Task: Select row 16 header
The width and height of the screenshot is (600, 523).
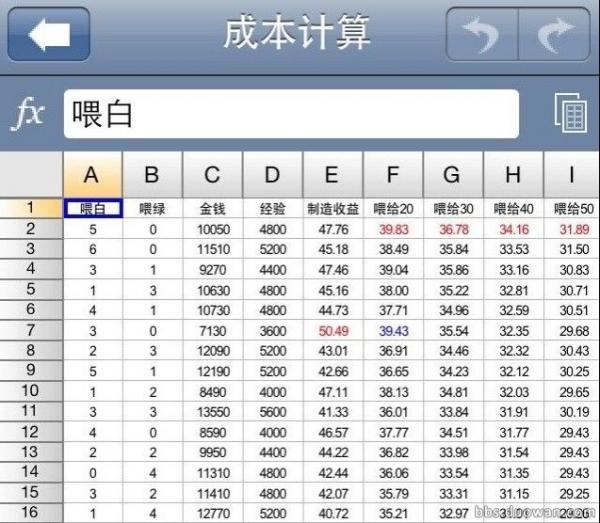Action: (x=31, y=514)
